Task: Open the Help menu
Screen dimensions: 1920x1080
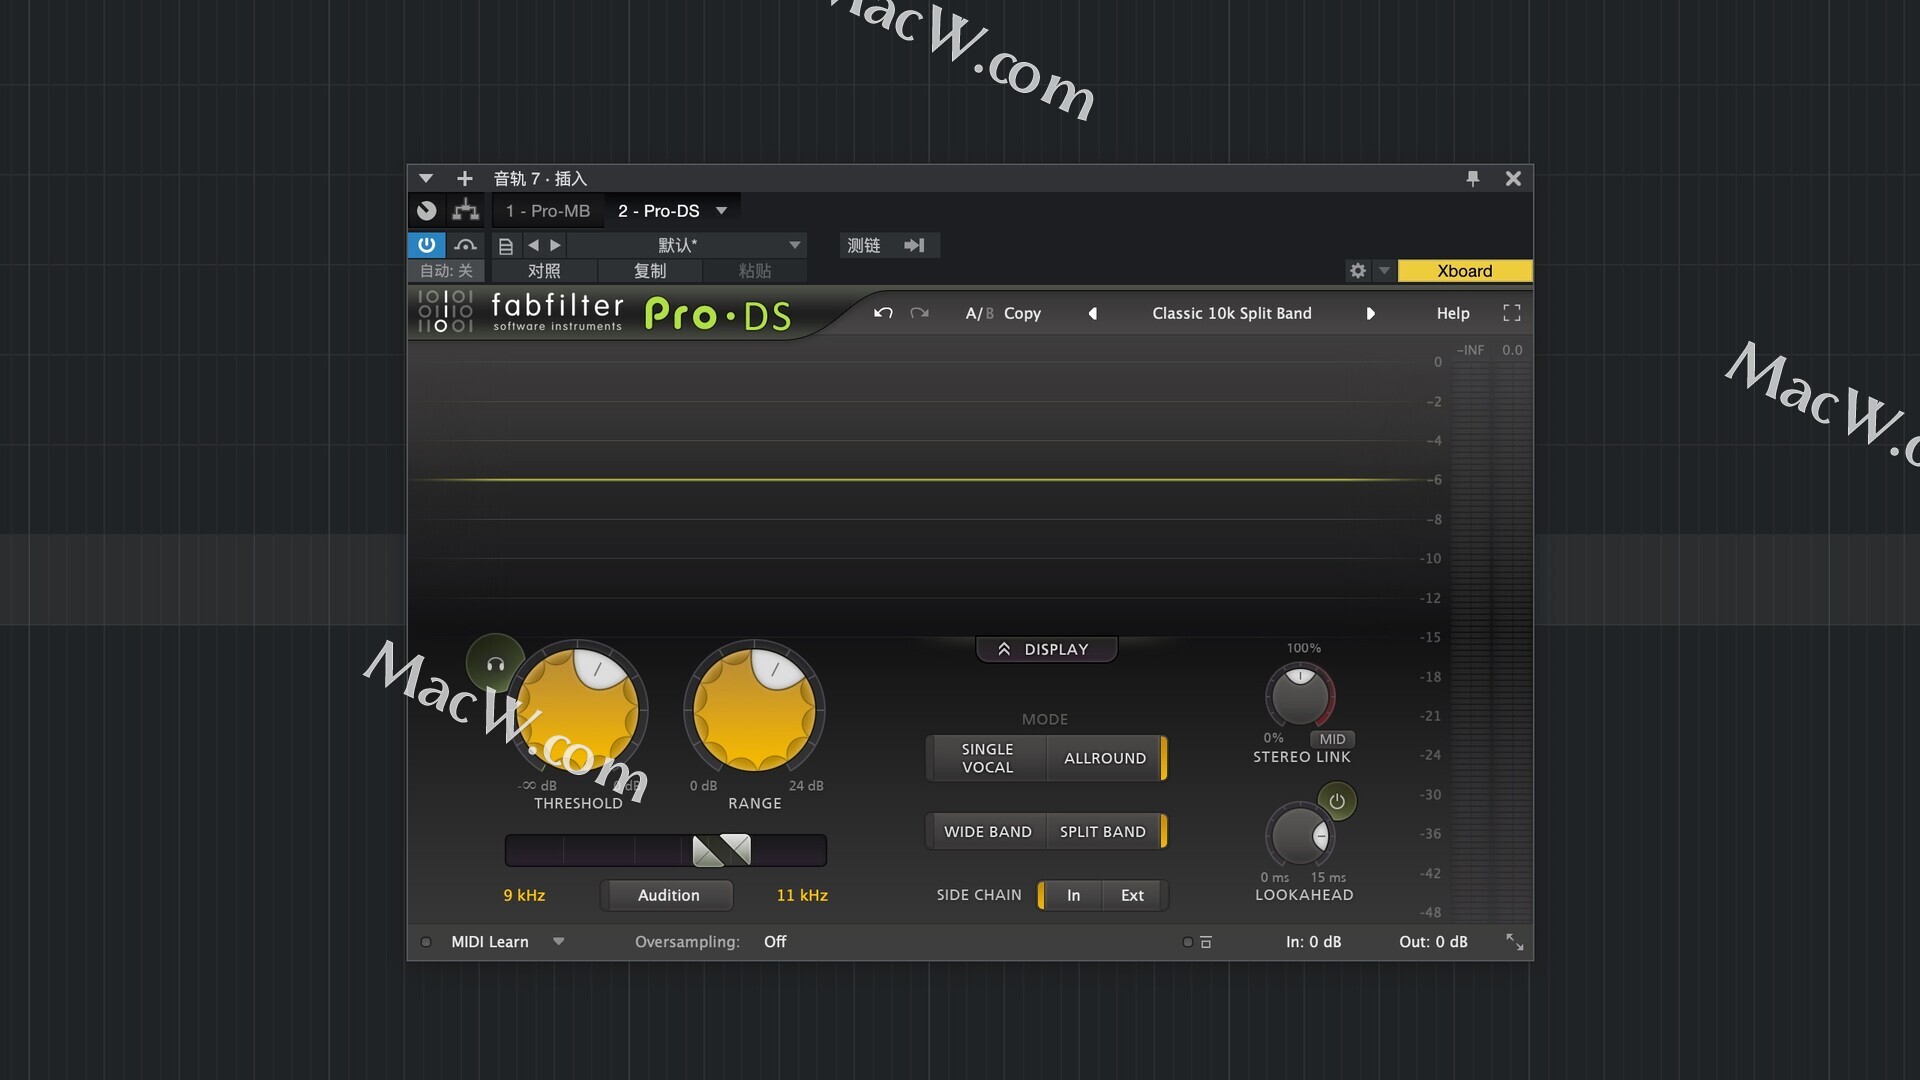Action: pyautogui.click(x=1452, y=313)
